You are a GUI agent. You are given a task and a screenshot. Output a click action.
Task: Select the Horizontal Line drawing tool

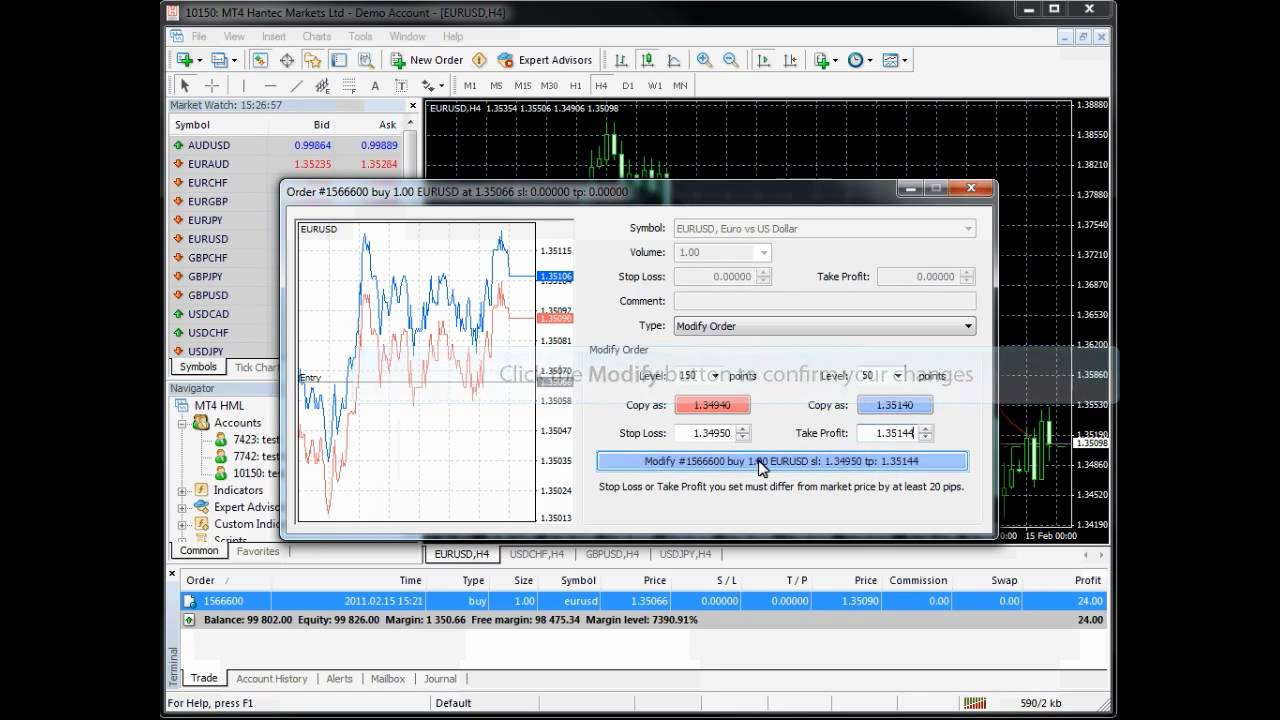point(270,86)
